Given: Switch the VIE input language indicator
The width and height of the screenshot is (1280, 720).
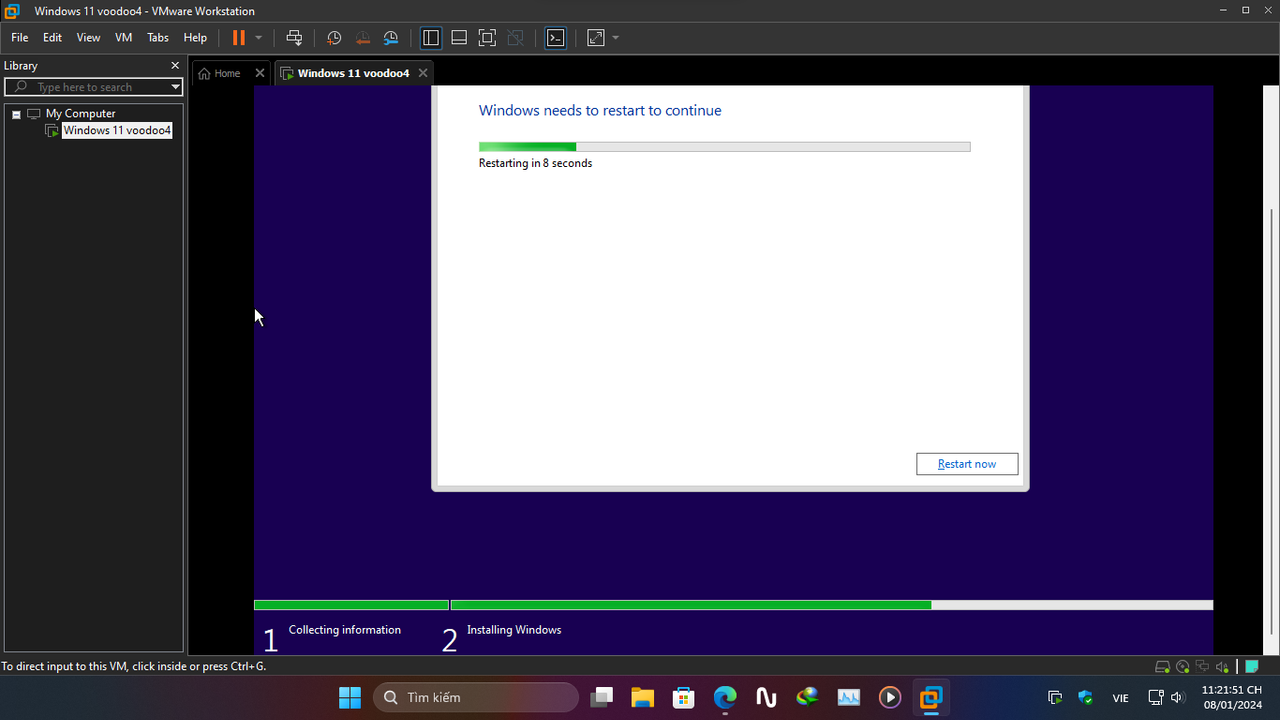Looking at the screenshot, I should (x=1120, y=698).
